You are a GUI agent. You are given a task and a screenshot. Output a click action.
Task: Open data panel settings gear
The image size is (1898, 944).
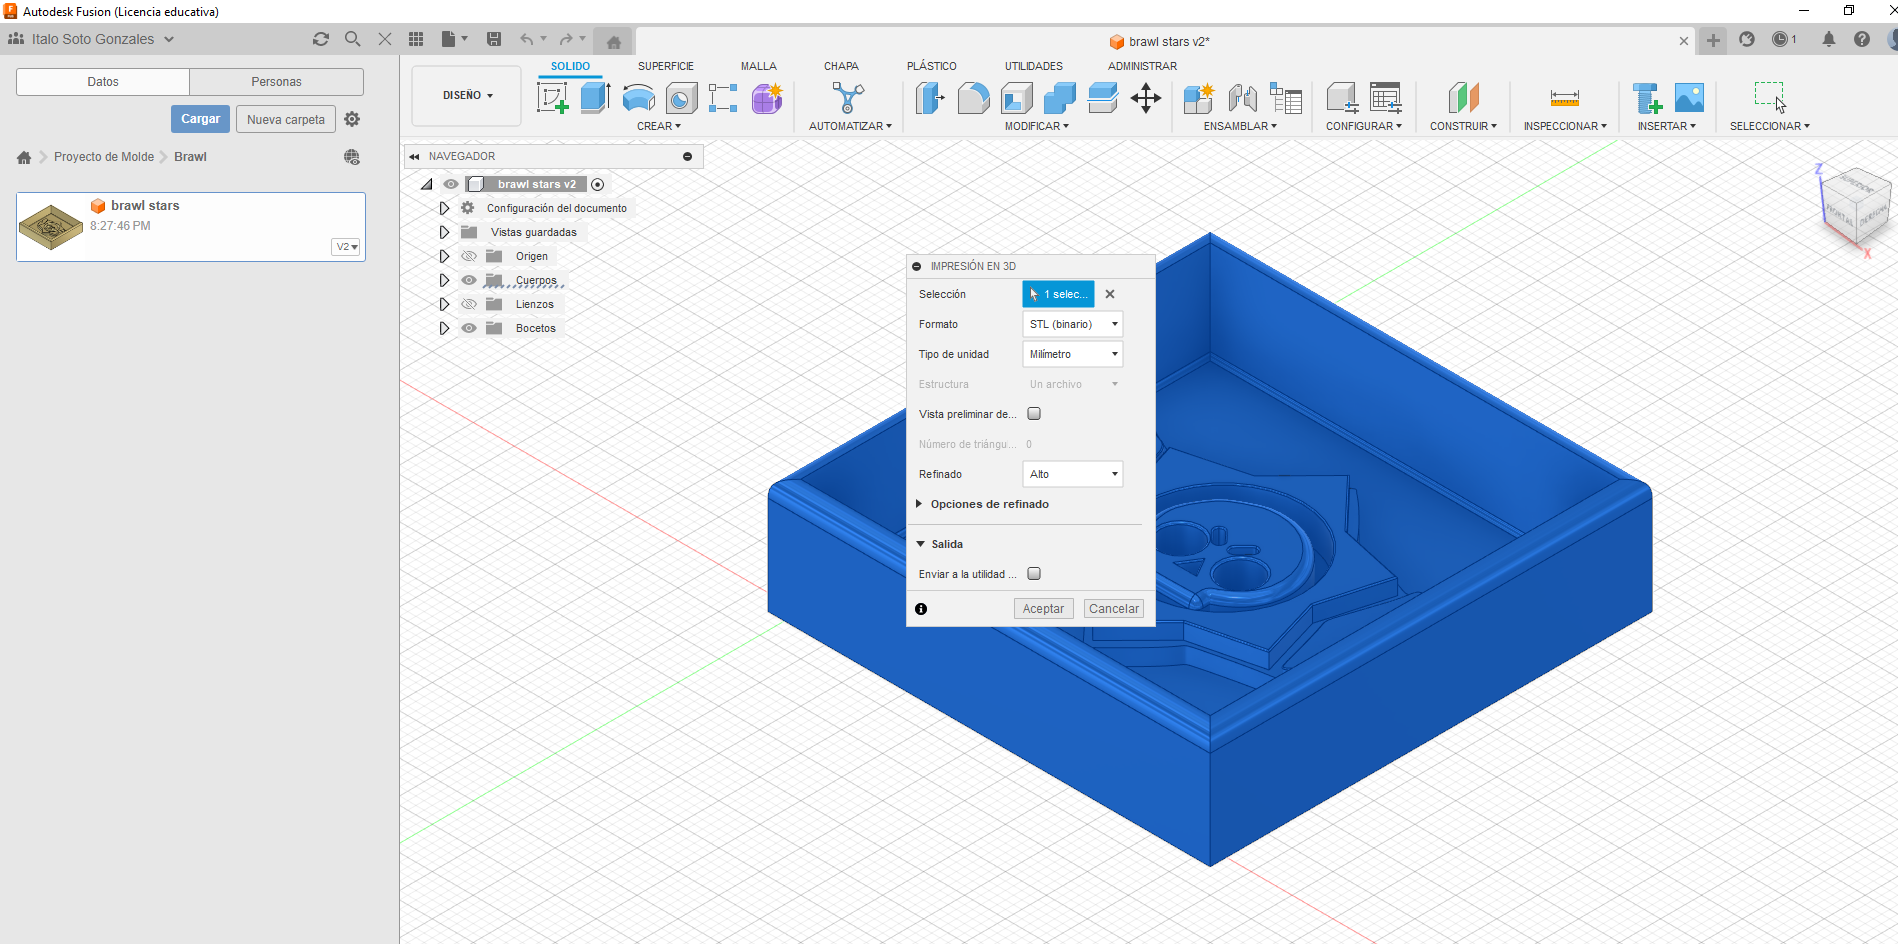pyautogui.click(x=352, y=119)
